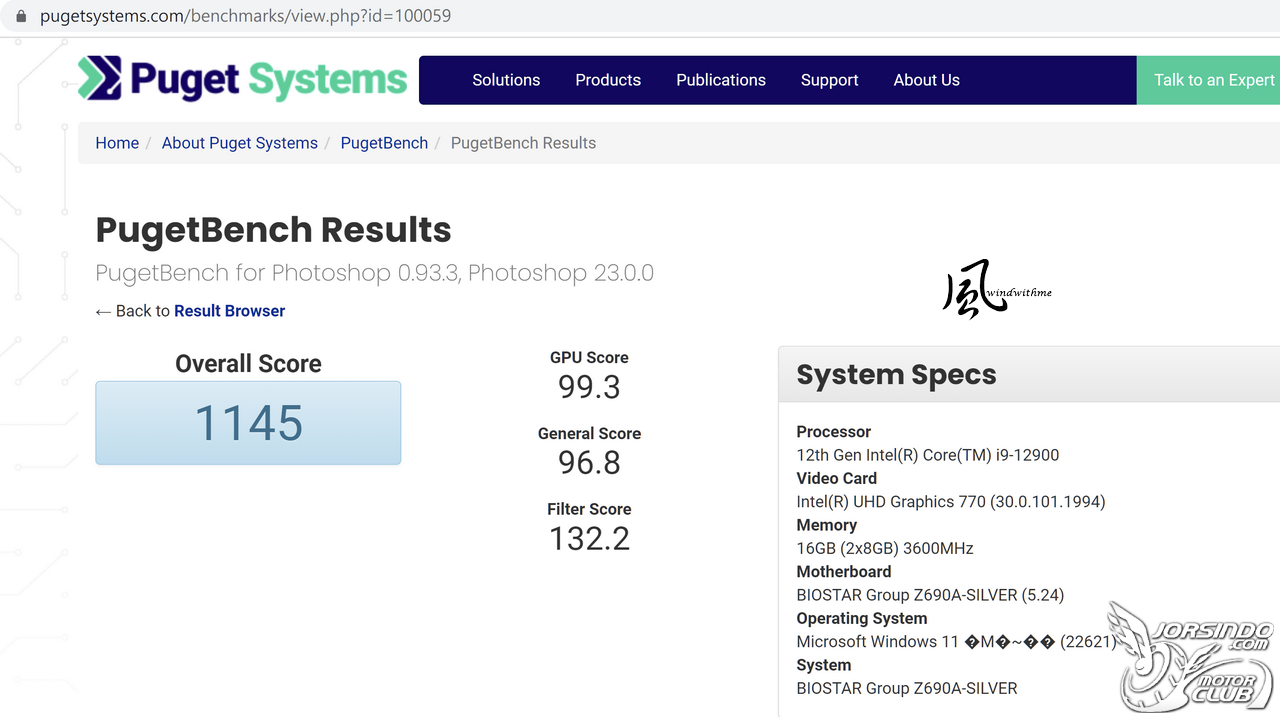
Task: Open the Products menu
Action: pos(608,80)
